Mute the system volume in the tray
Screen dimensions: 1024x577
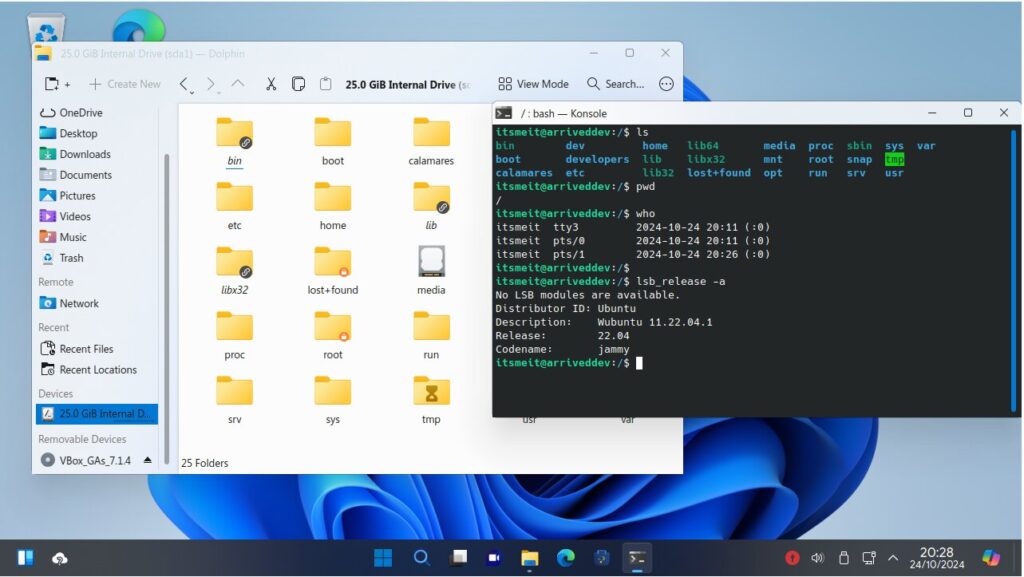click(x=818, y=557)
